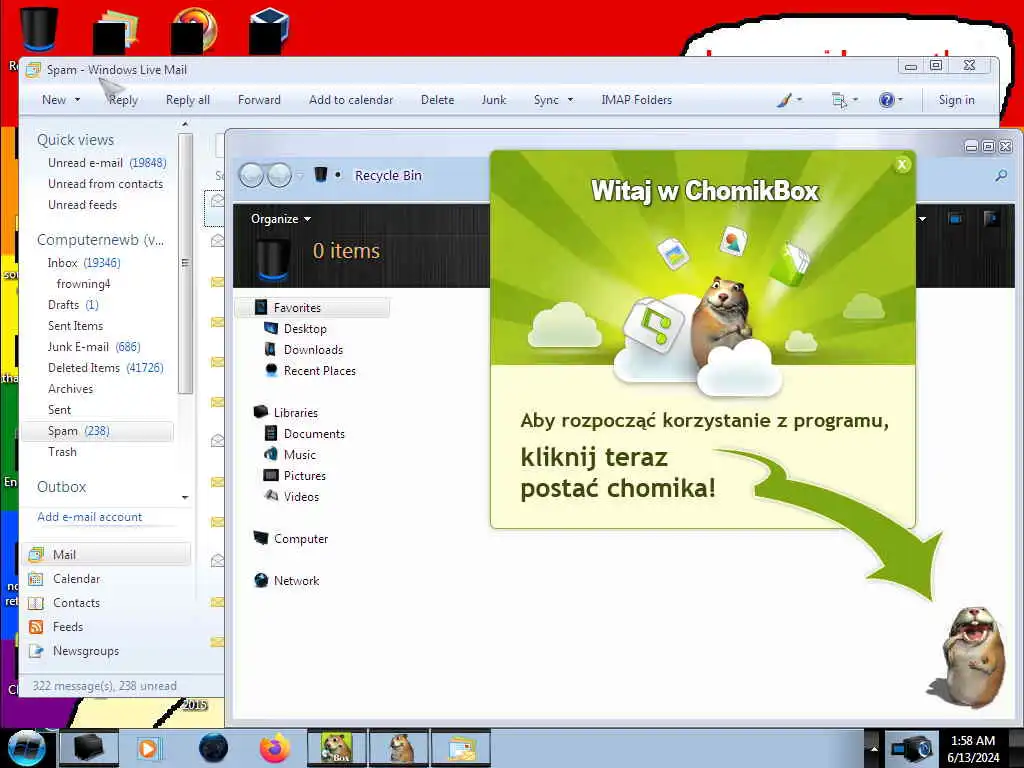Collapse the Quick views header

click(x=75, y=140)
